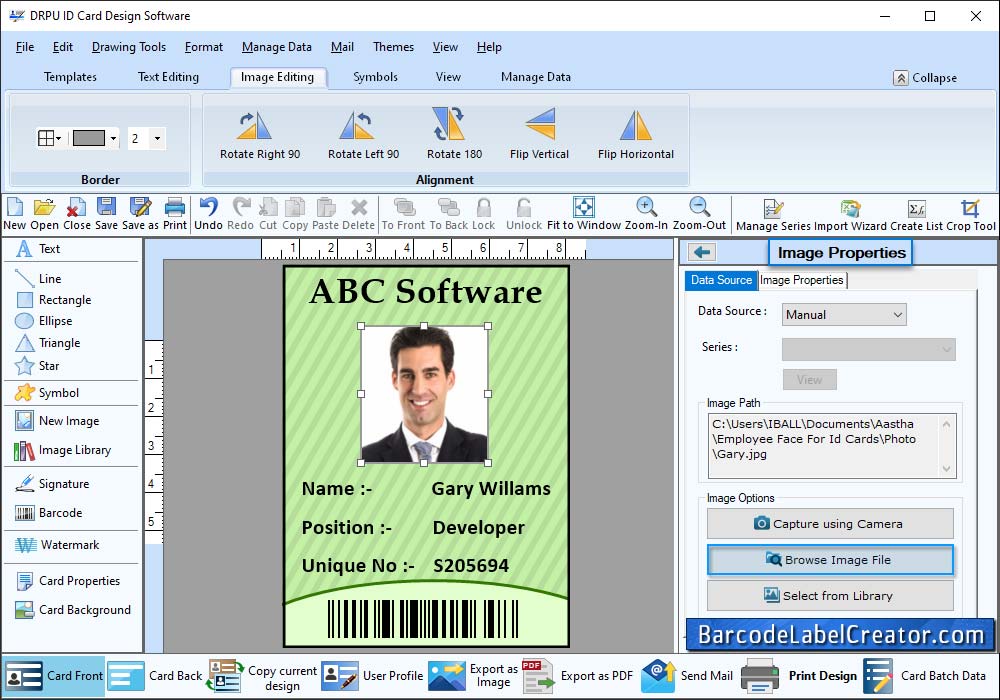The width and height of the screenshot is (1000, 700).
Task: Switch to the Symbols ribbon tab
Action: coord(376,77)
